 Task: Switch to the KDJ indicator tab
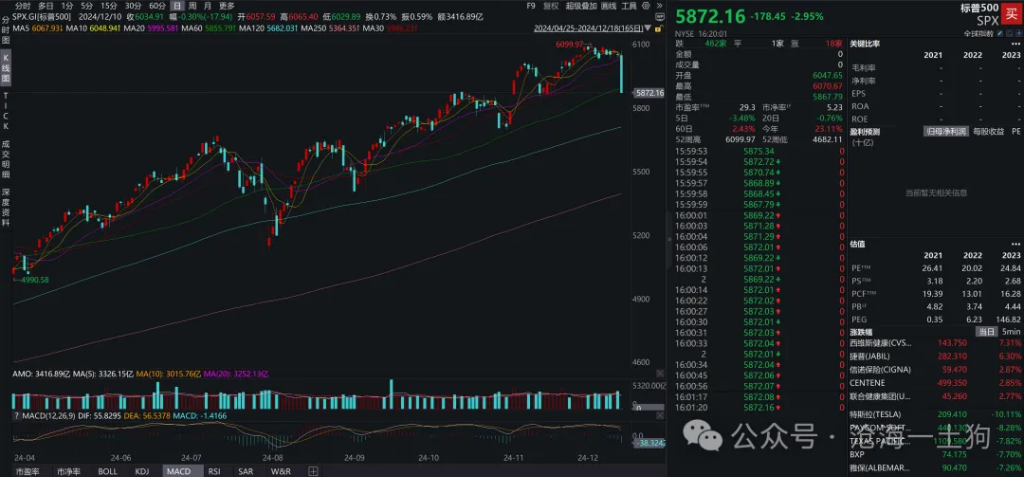[x=140, y=470]
